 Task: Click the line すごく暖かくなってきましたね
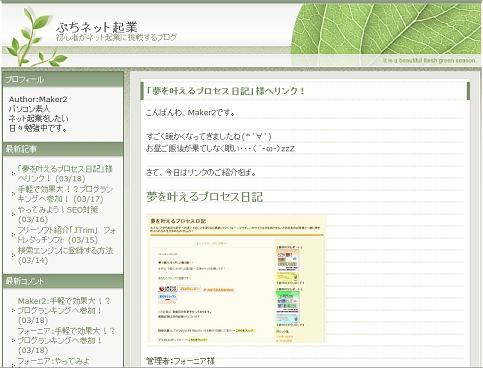tap(209, 136)
